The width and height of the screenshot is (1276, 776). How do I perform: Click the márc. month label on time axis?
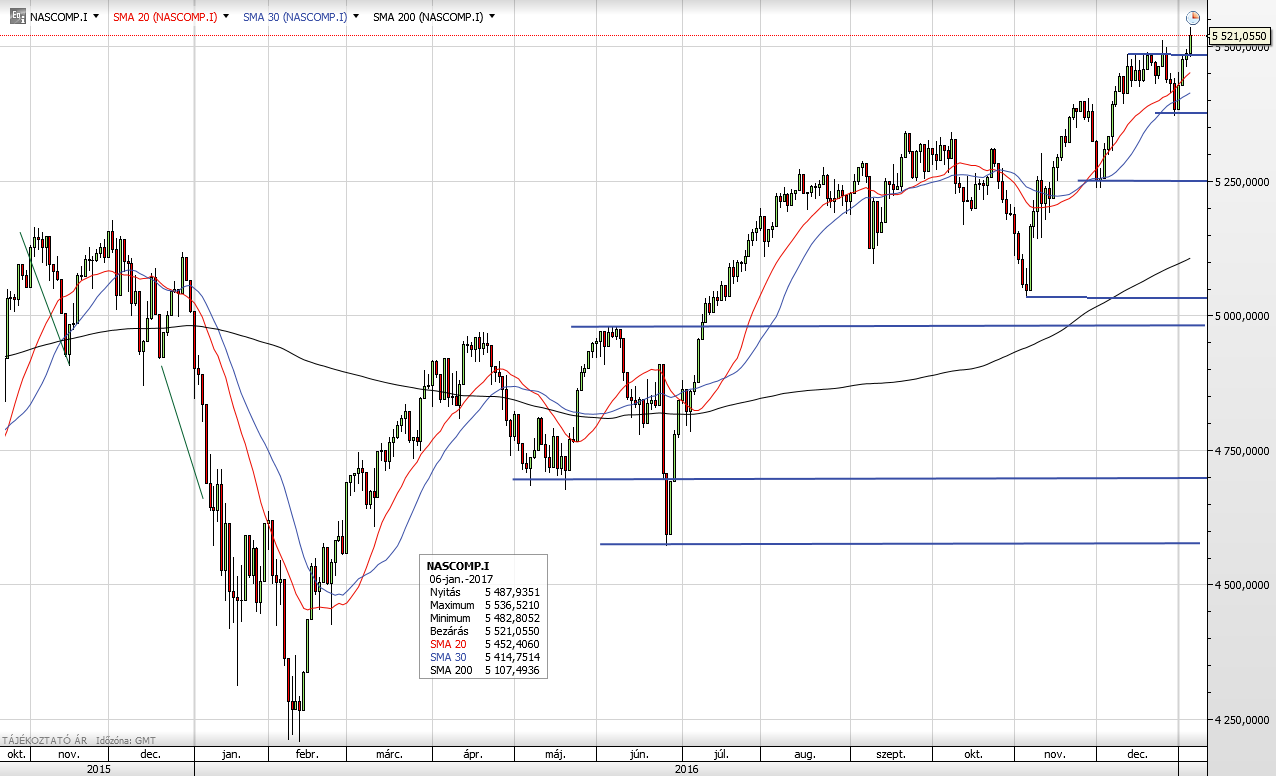pyautogui.click(x=390, y=754)
